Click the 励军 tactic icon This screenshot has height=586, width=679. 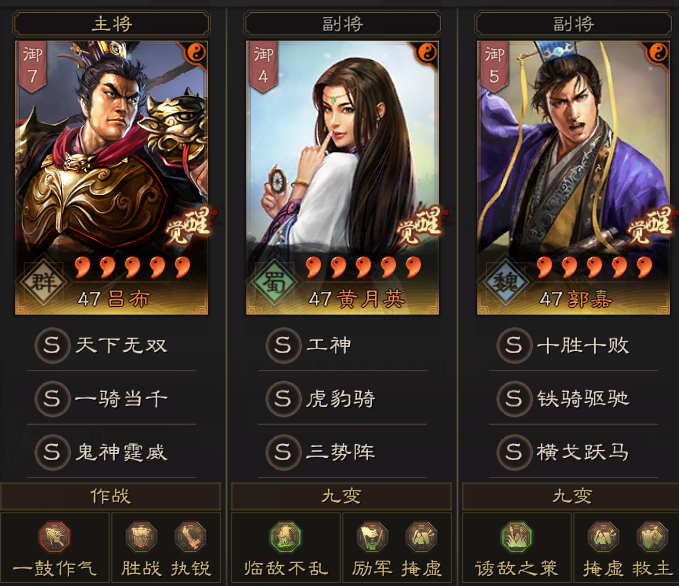point(372,537)
